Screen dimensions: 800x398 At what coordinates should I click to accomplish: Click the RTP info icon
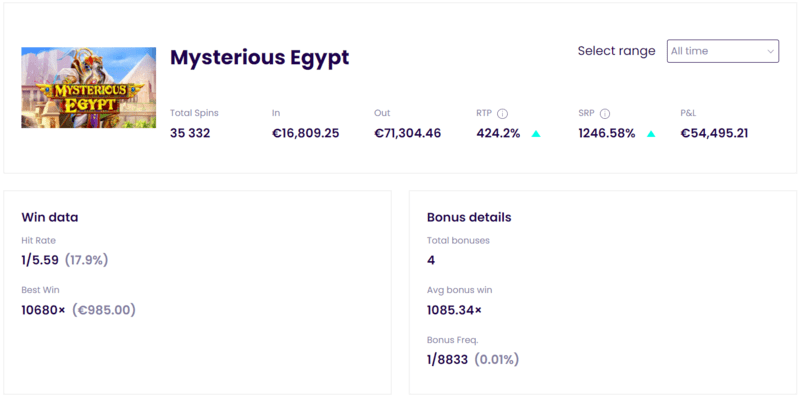(503, 114)
